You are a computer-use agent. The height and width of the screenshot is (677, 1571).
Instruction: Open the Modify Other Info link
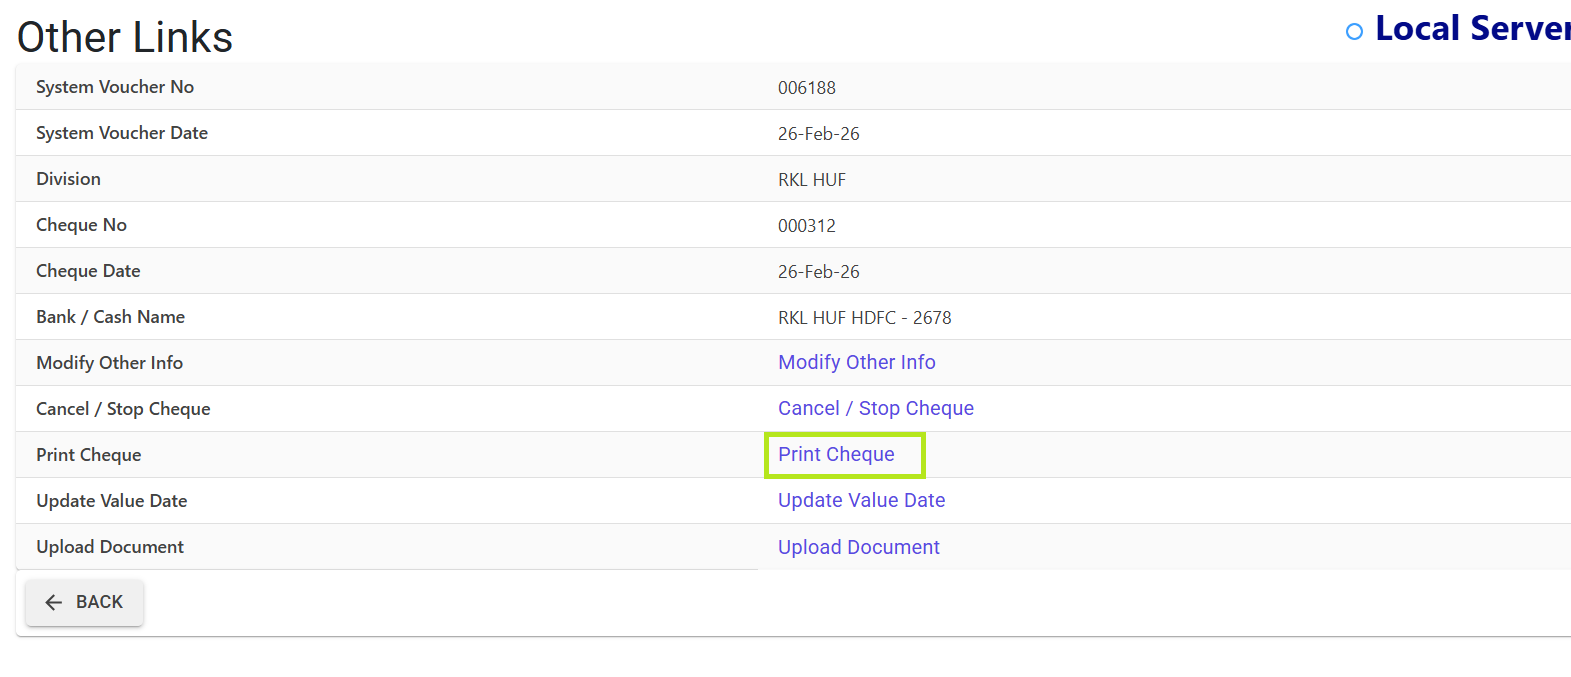[x=857, y=362]
